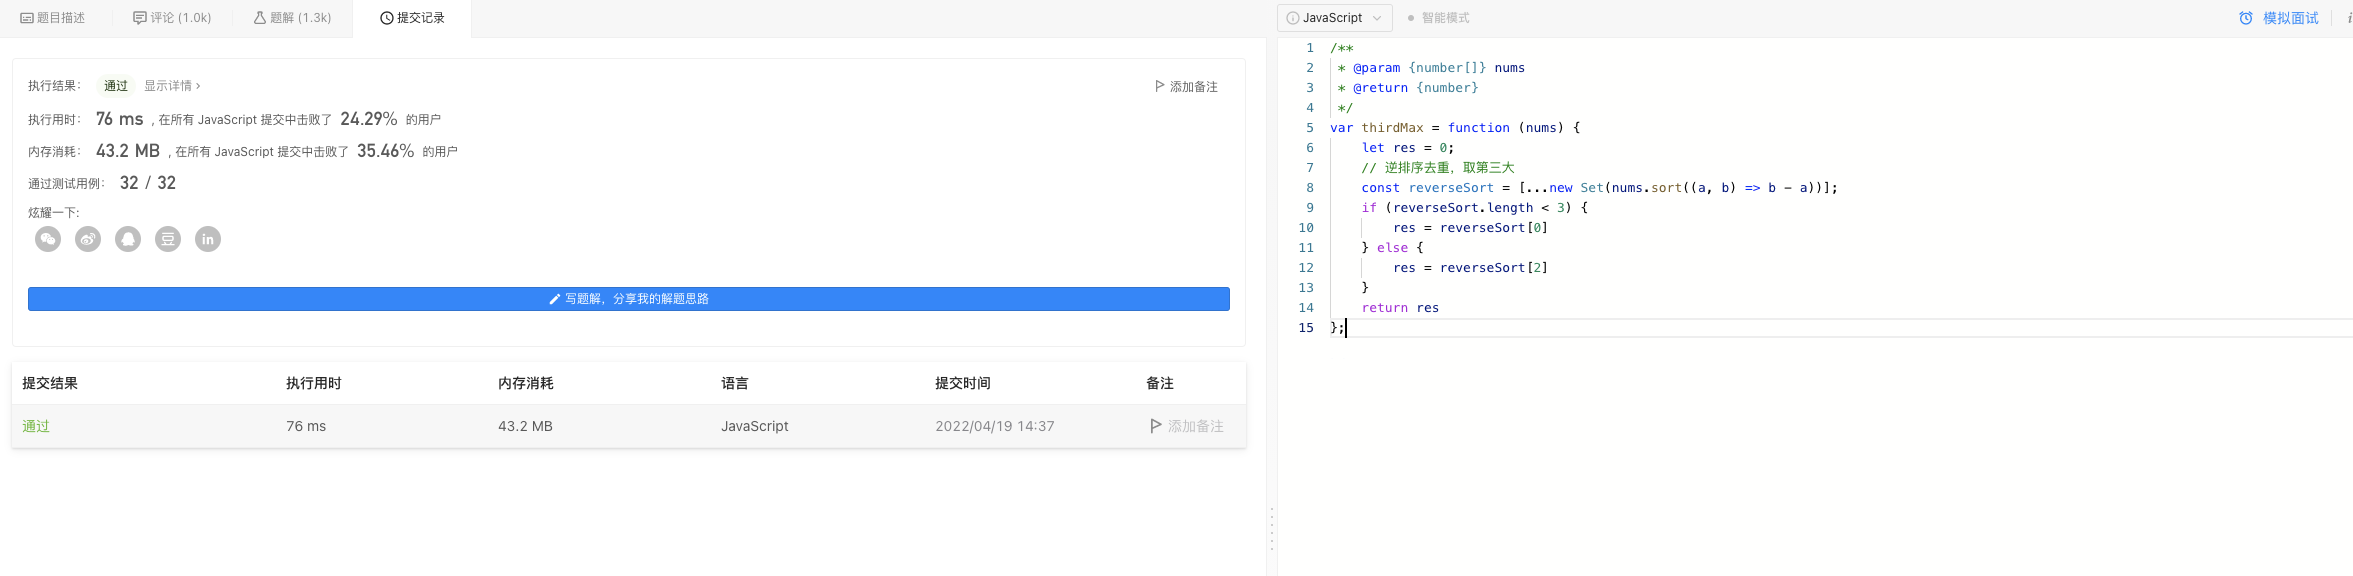Click the reverseSort Set declaration line
This screenshot has height=576, width=2353.
coord(1600,188)
